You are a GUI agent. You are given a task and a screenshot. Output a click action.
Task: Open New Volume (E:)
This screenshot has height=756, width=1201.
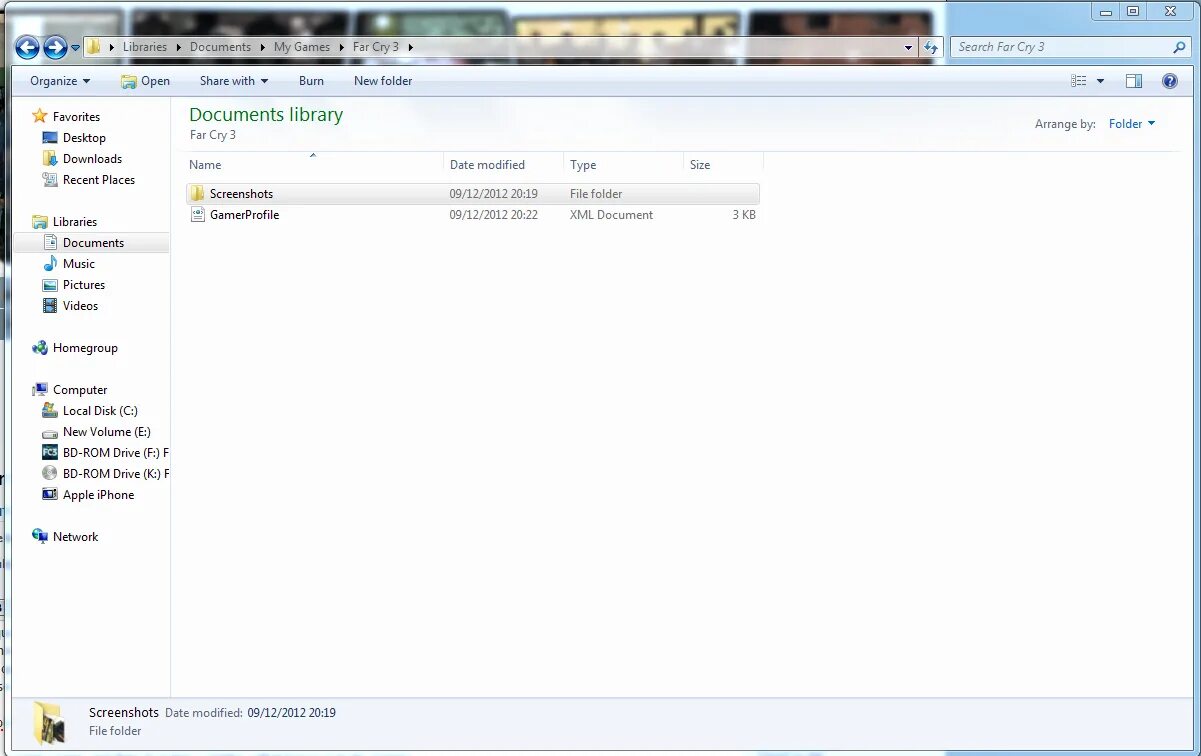coord(106,432)
